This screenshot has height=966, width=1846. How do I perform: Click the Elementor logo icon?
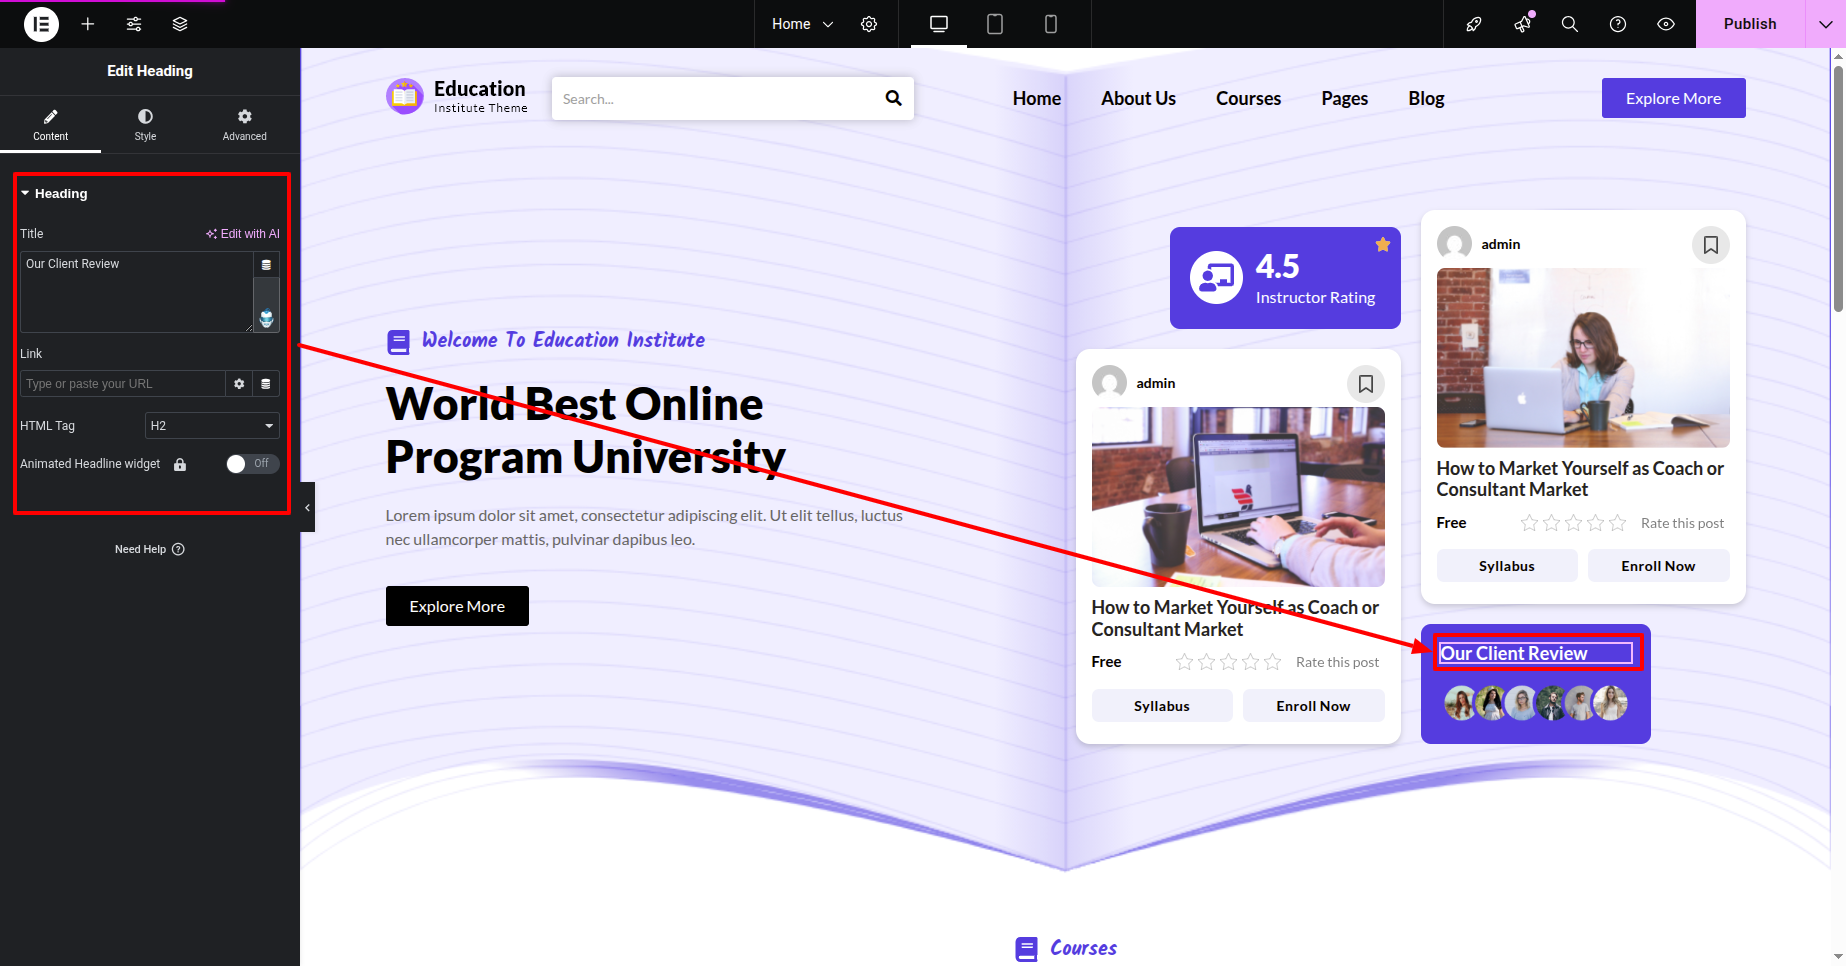[41, 24]
